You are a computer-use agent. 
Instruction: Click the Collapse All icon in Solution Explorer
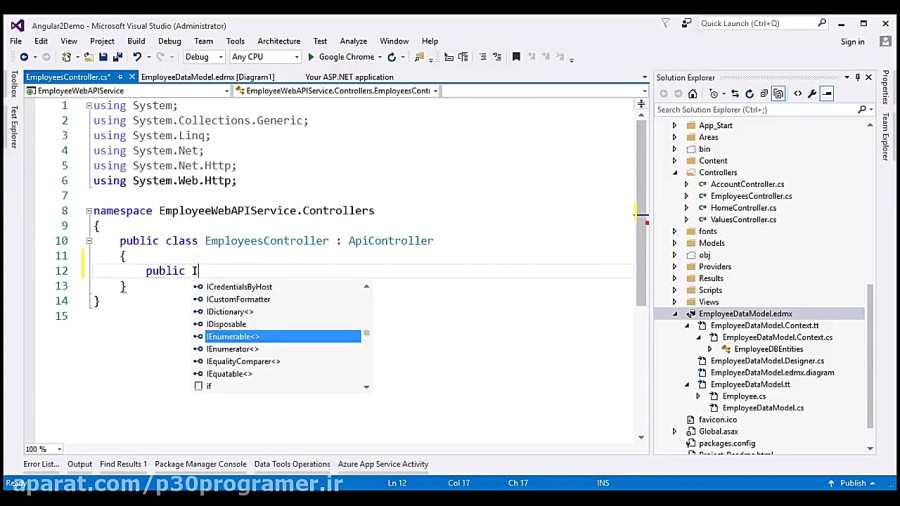click(x=764, y=94)
